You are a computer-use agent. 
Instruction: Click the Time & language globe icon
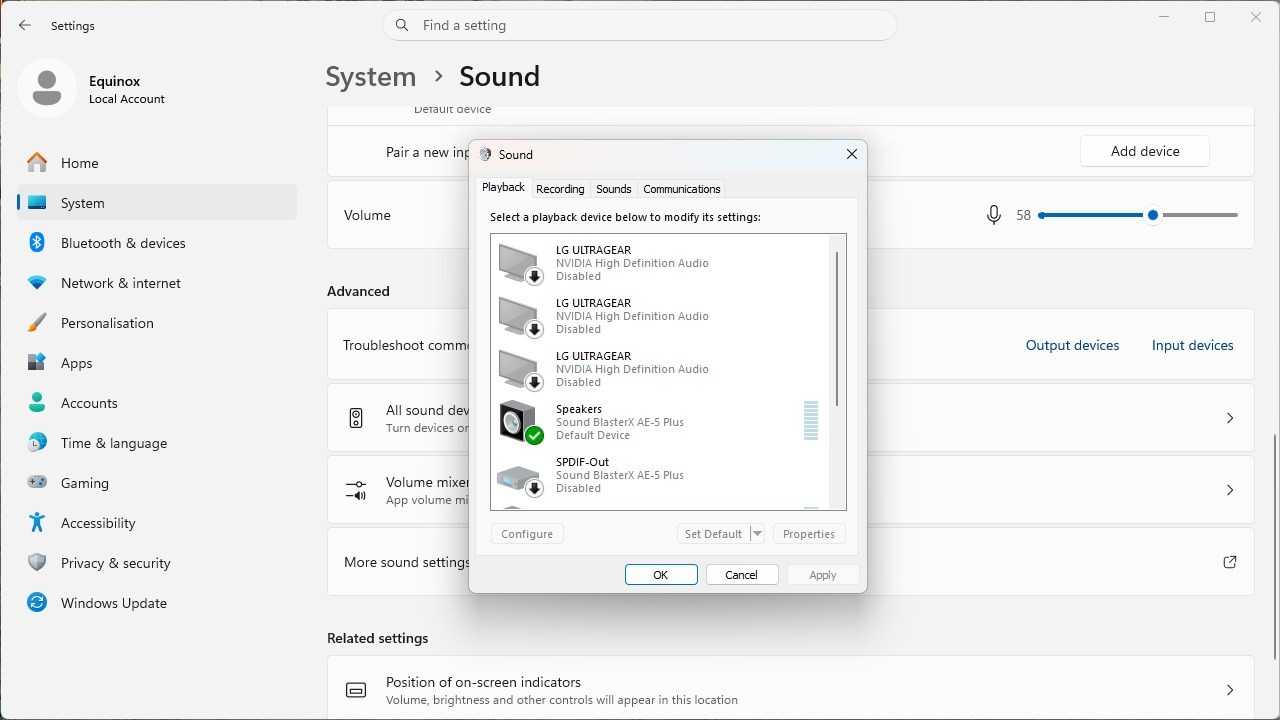click(x=37, y=442)
